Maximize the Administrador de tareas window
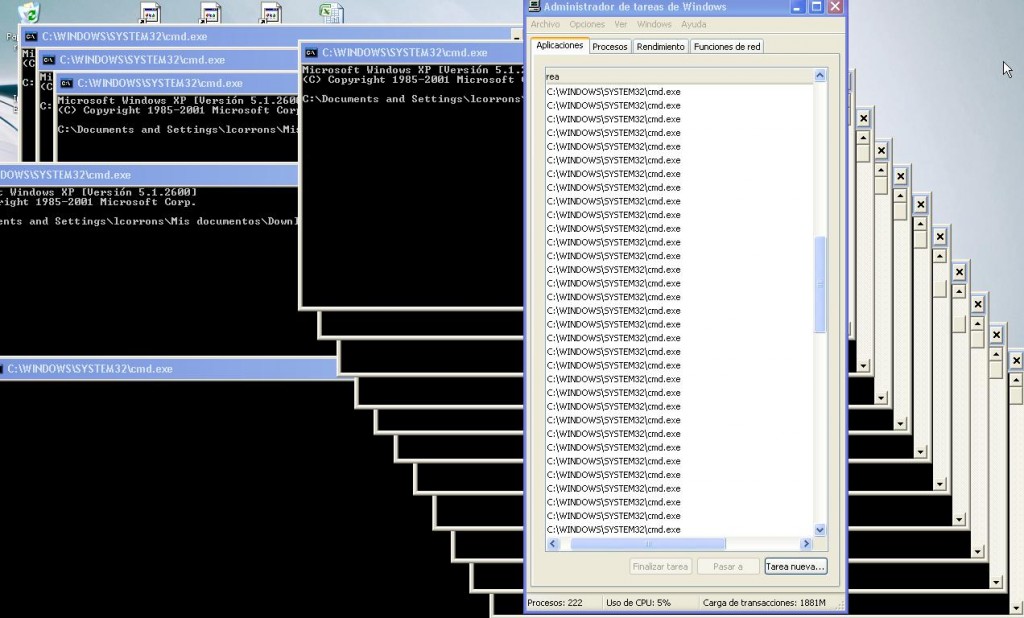Image resolution: width=1024 pixels, height=618 pixels. tap(816, 7)
